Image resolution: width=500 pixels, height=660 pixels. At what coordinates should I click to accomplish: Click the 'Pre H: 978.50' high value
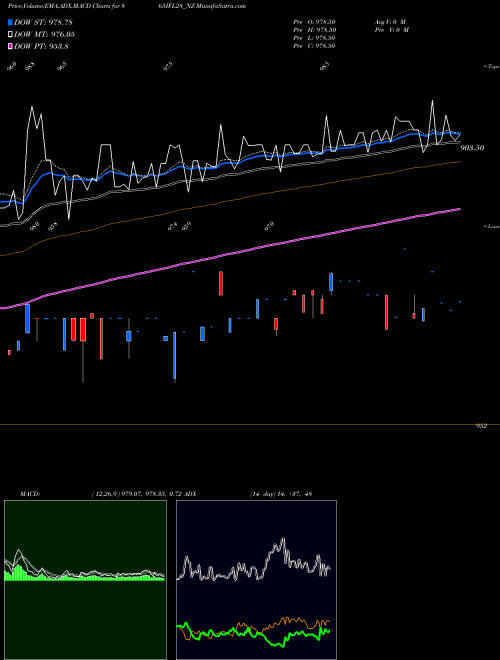click(x=314, y=30)
